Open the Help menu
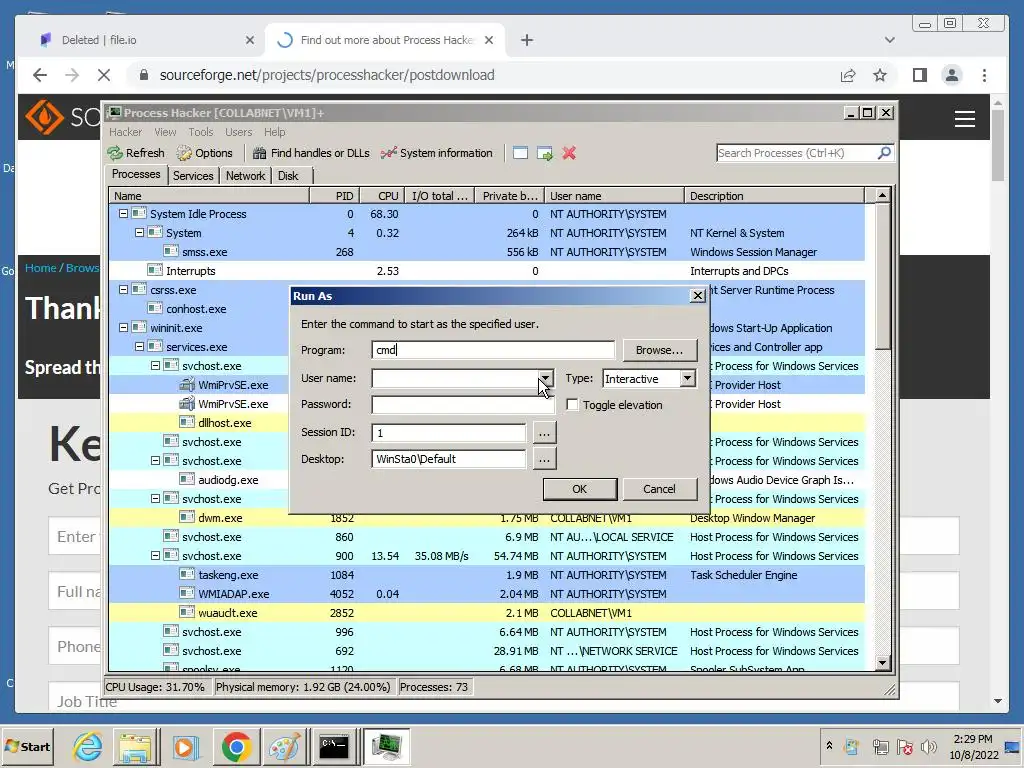Image resolution: width=1024 pixels, height=768 pixels. (274, 132)
